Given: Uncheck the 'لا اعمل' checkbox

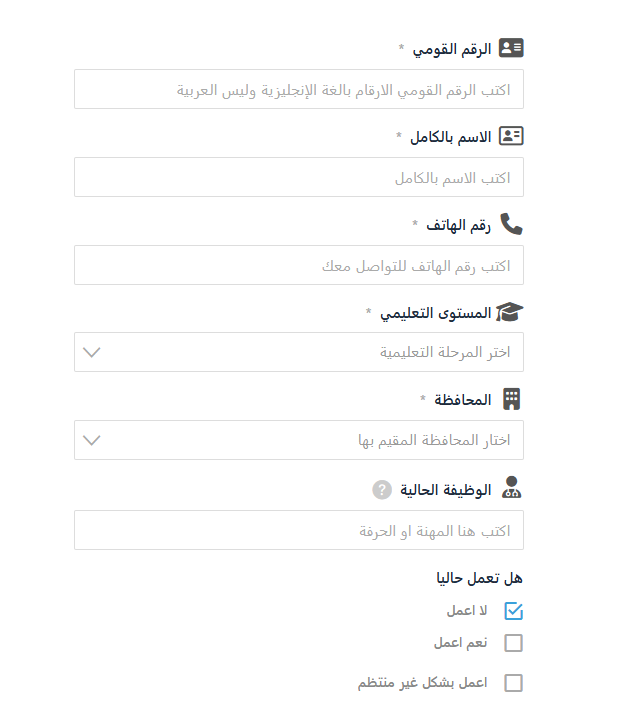Looking at the screenshot, I should point(514,610).
